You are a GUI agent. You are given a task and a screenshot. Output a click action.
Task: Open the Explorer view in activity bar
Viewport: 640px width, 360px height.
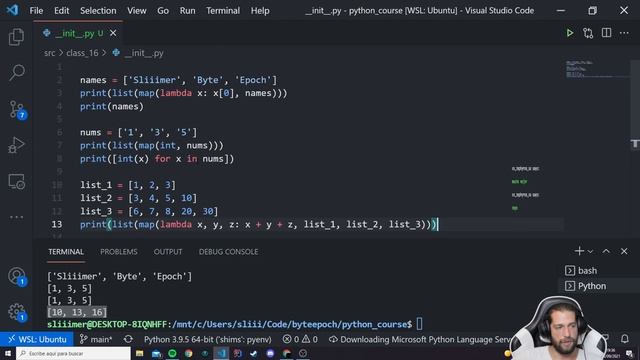click(16, 37)
